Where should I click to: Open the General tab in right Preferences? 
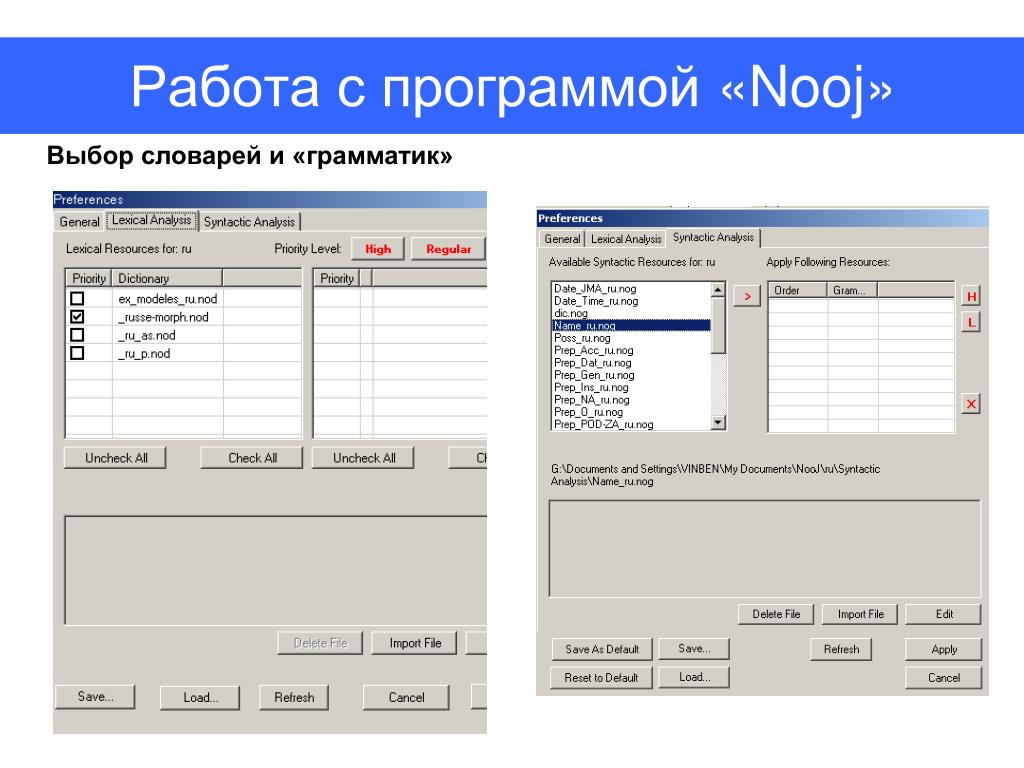coord(562,239)
